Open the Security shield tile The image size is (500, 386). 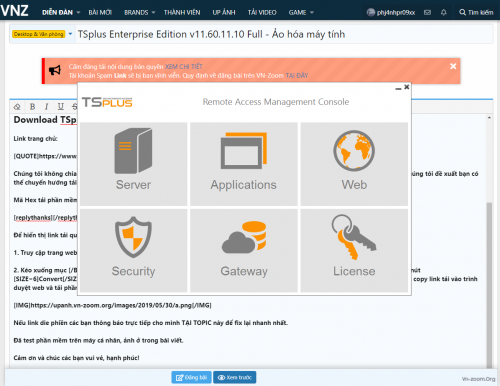(133, 251)
